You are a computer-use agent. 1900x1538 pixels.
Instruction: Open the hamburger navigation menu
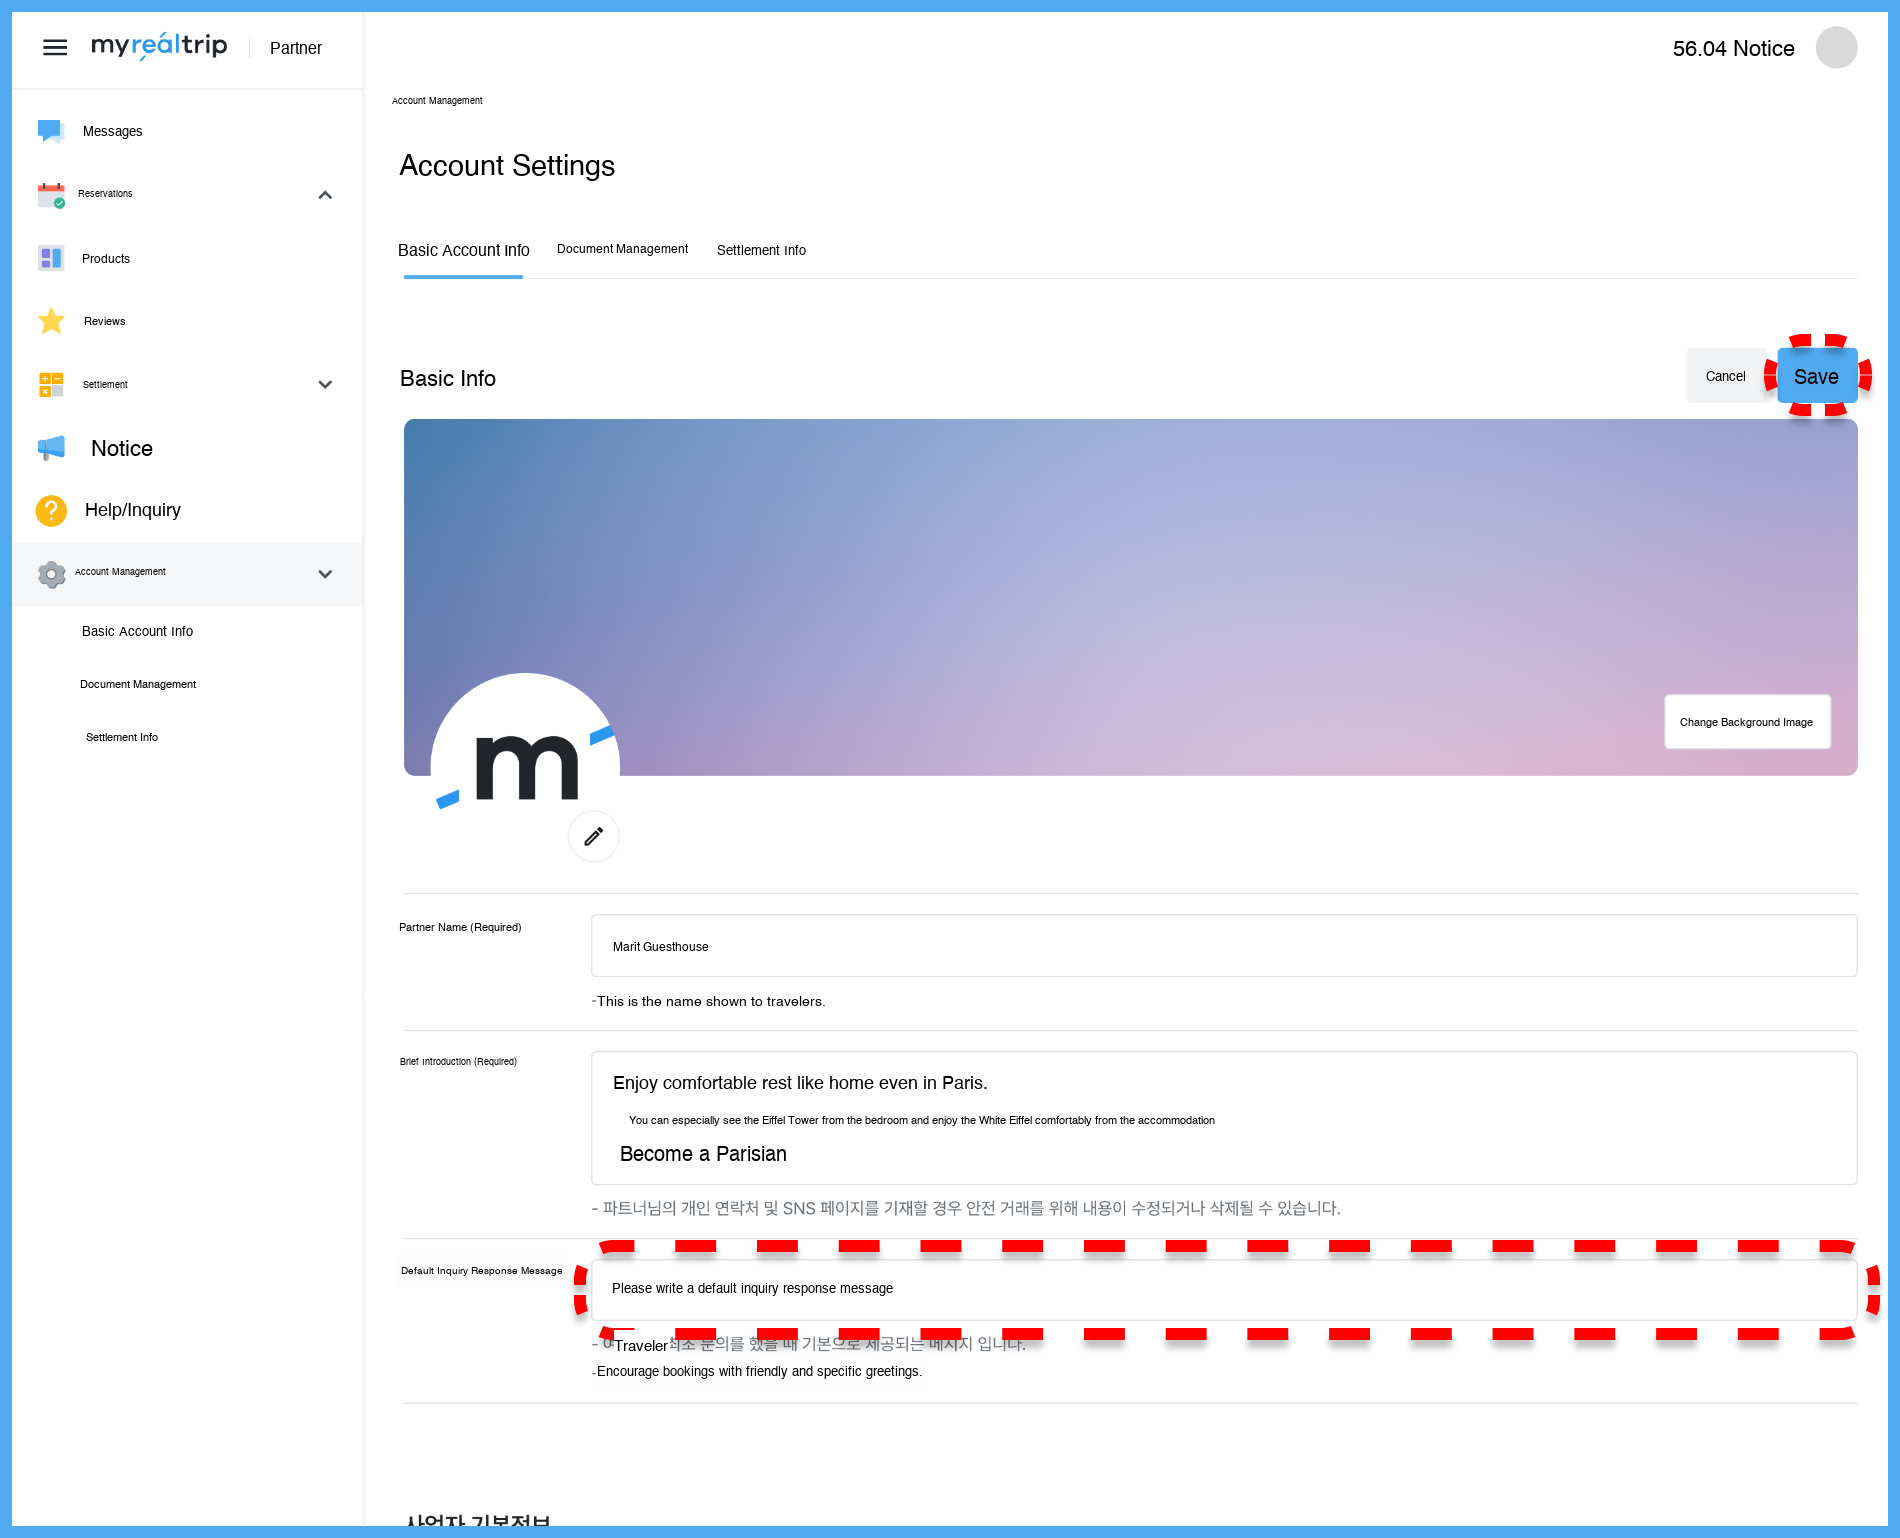click(x=55, y=47)
